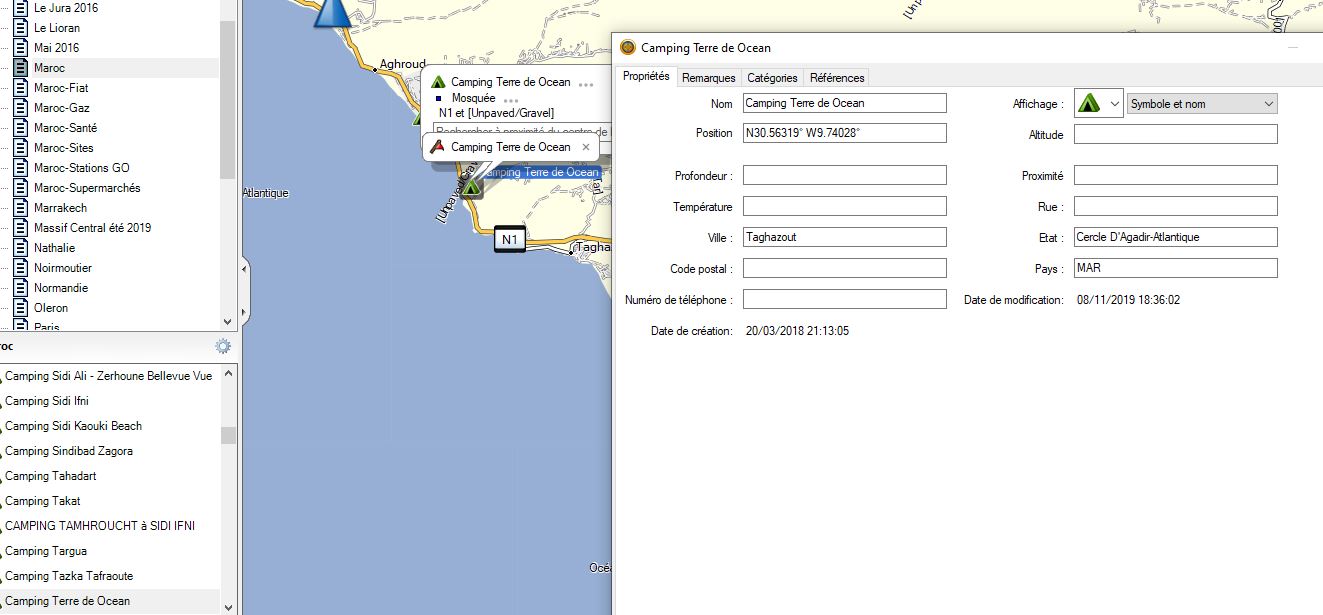
Task: Click the Altitude input field
Action: 1175,134
